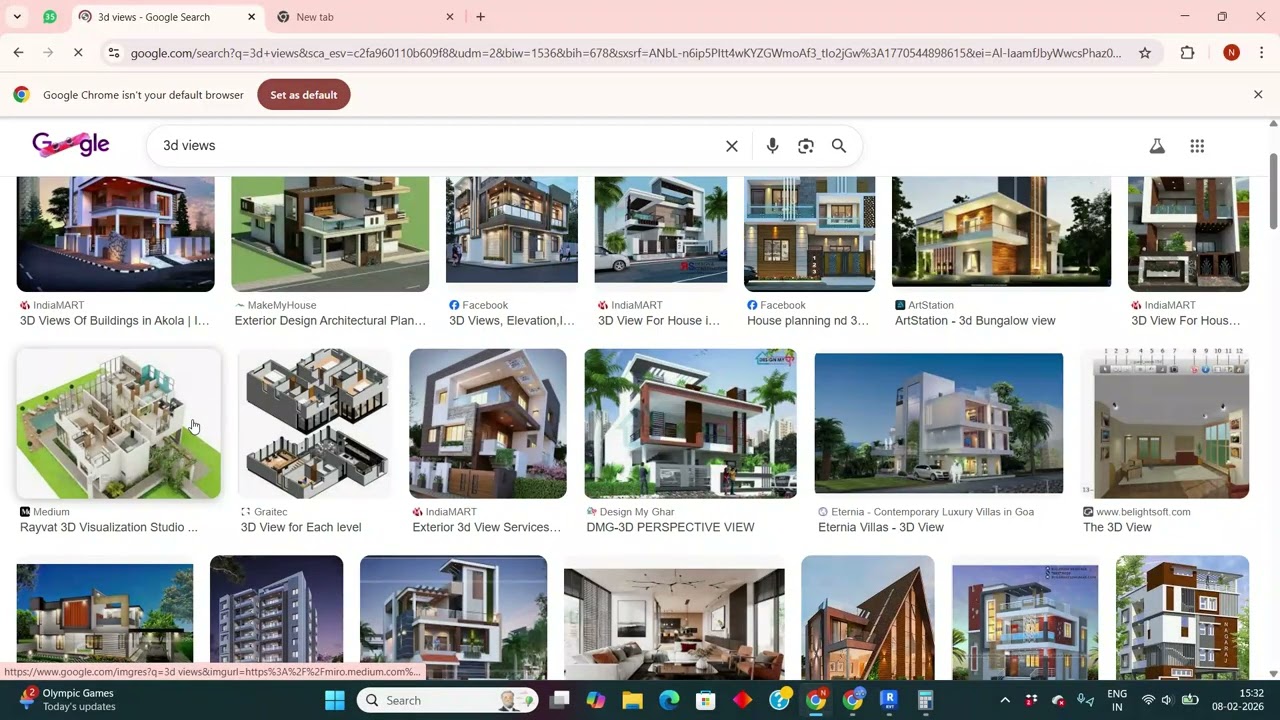The image size is (1280, 720).
Task: Open Google Lens image search
Action: (806, 146)
